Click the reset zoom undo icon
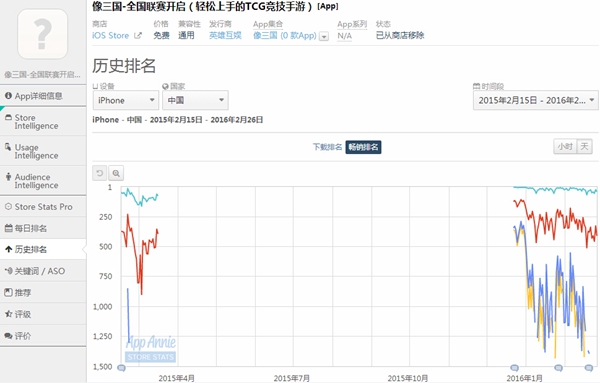Viewport: 600px width, 383px height. pos(100,173)
